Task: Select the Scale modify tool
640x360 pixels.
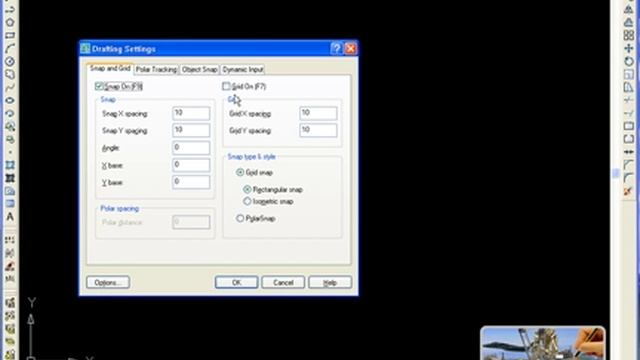Action: coord(629,75)
